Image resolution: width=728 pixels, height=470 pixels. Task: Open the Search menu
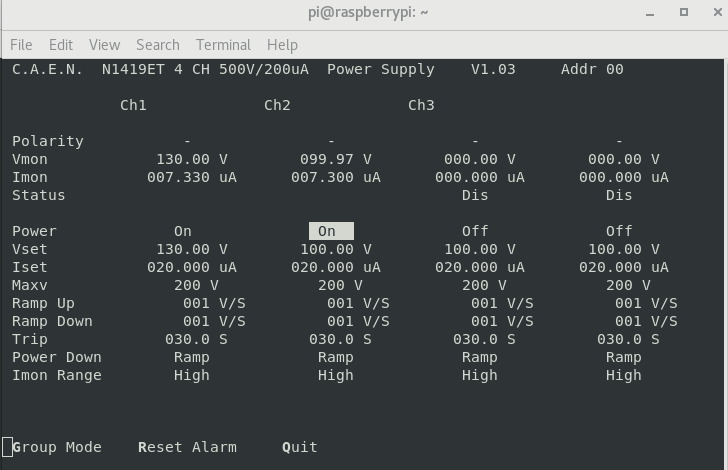158,45
